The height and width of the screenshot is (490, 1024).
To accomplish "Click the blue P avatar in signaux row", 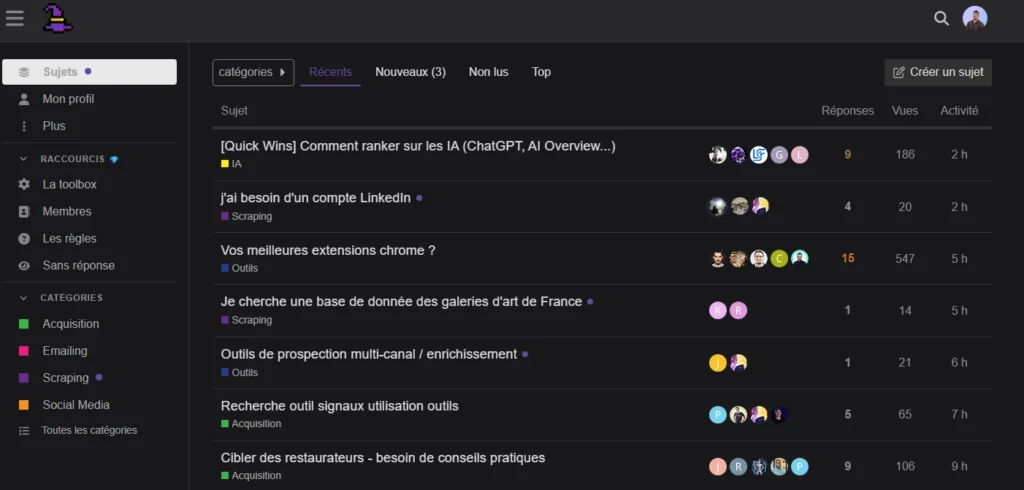I will click(718, 414).
